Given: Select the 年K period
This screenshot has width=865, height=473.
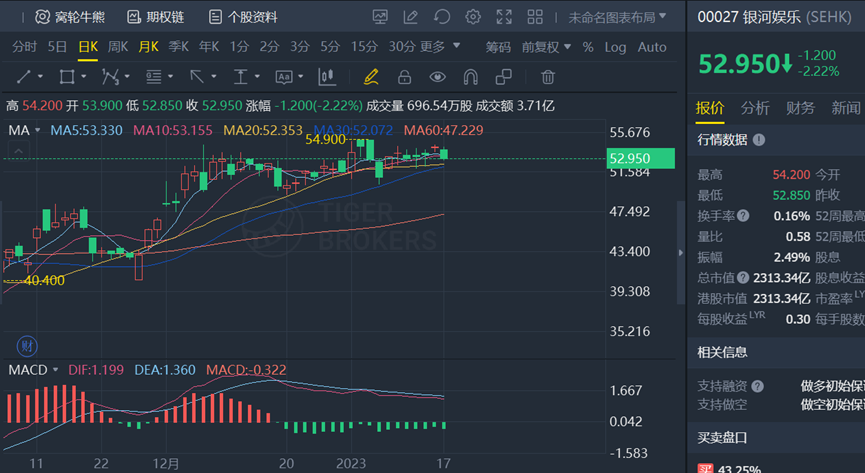Looking at the screenshot, I should (209, 47).
